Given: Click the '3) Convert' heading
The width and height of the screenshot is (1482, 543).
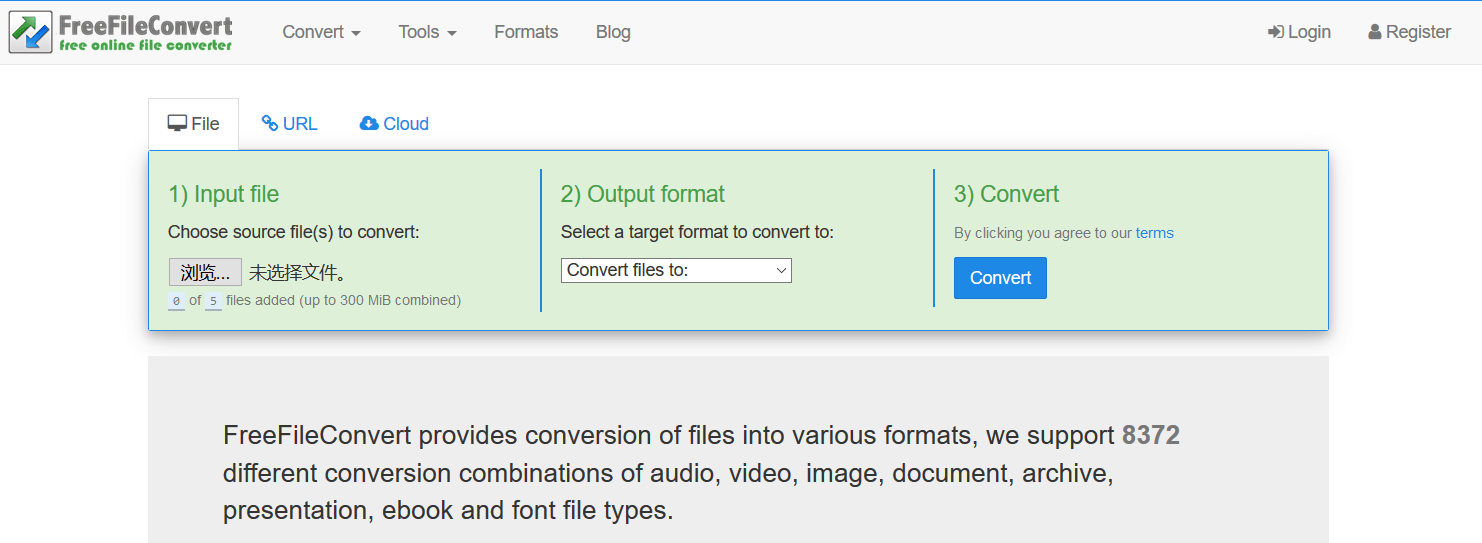Looking at the screenshot, I should pos(1006,194).
